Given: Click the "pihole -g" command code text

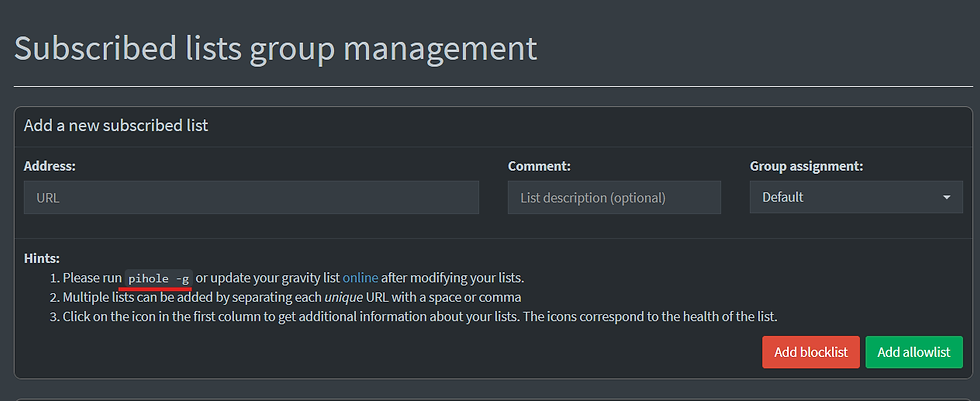Looking at the screenshot, I should pos(158,278).
